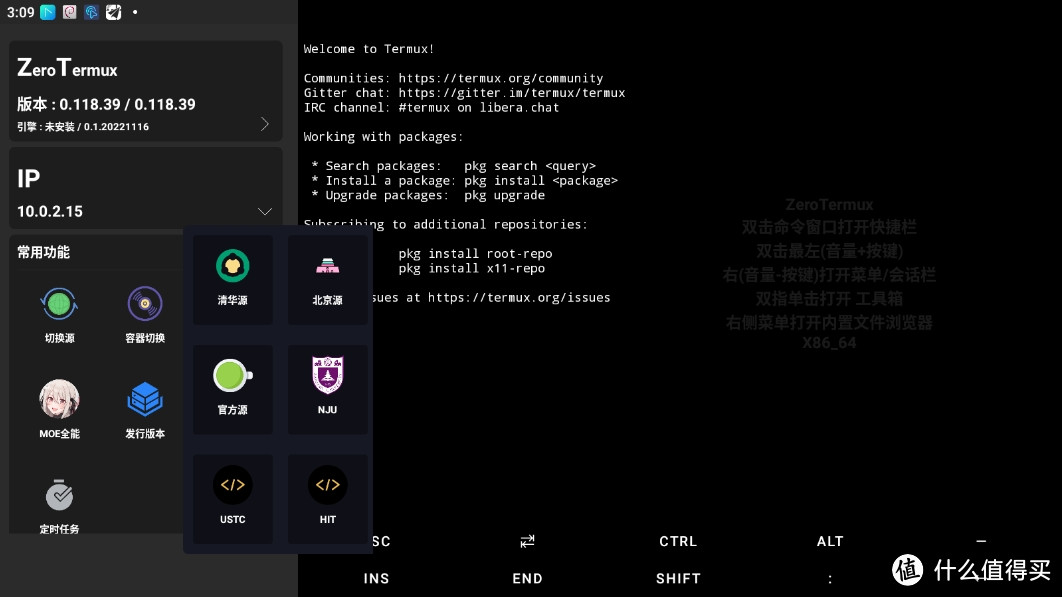The height and width of the screenshot is (597, 1062).
Task: Expand the IP address dropdown arrow
Action: [265, 211]
